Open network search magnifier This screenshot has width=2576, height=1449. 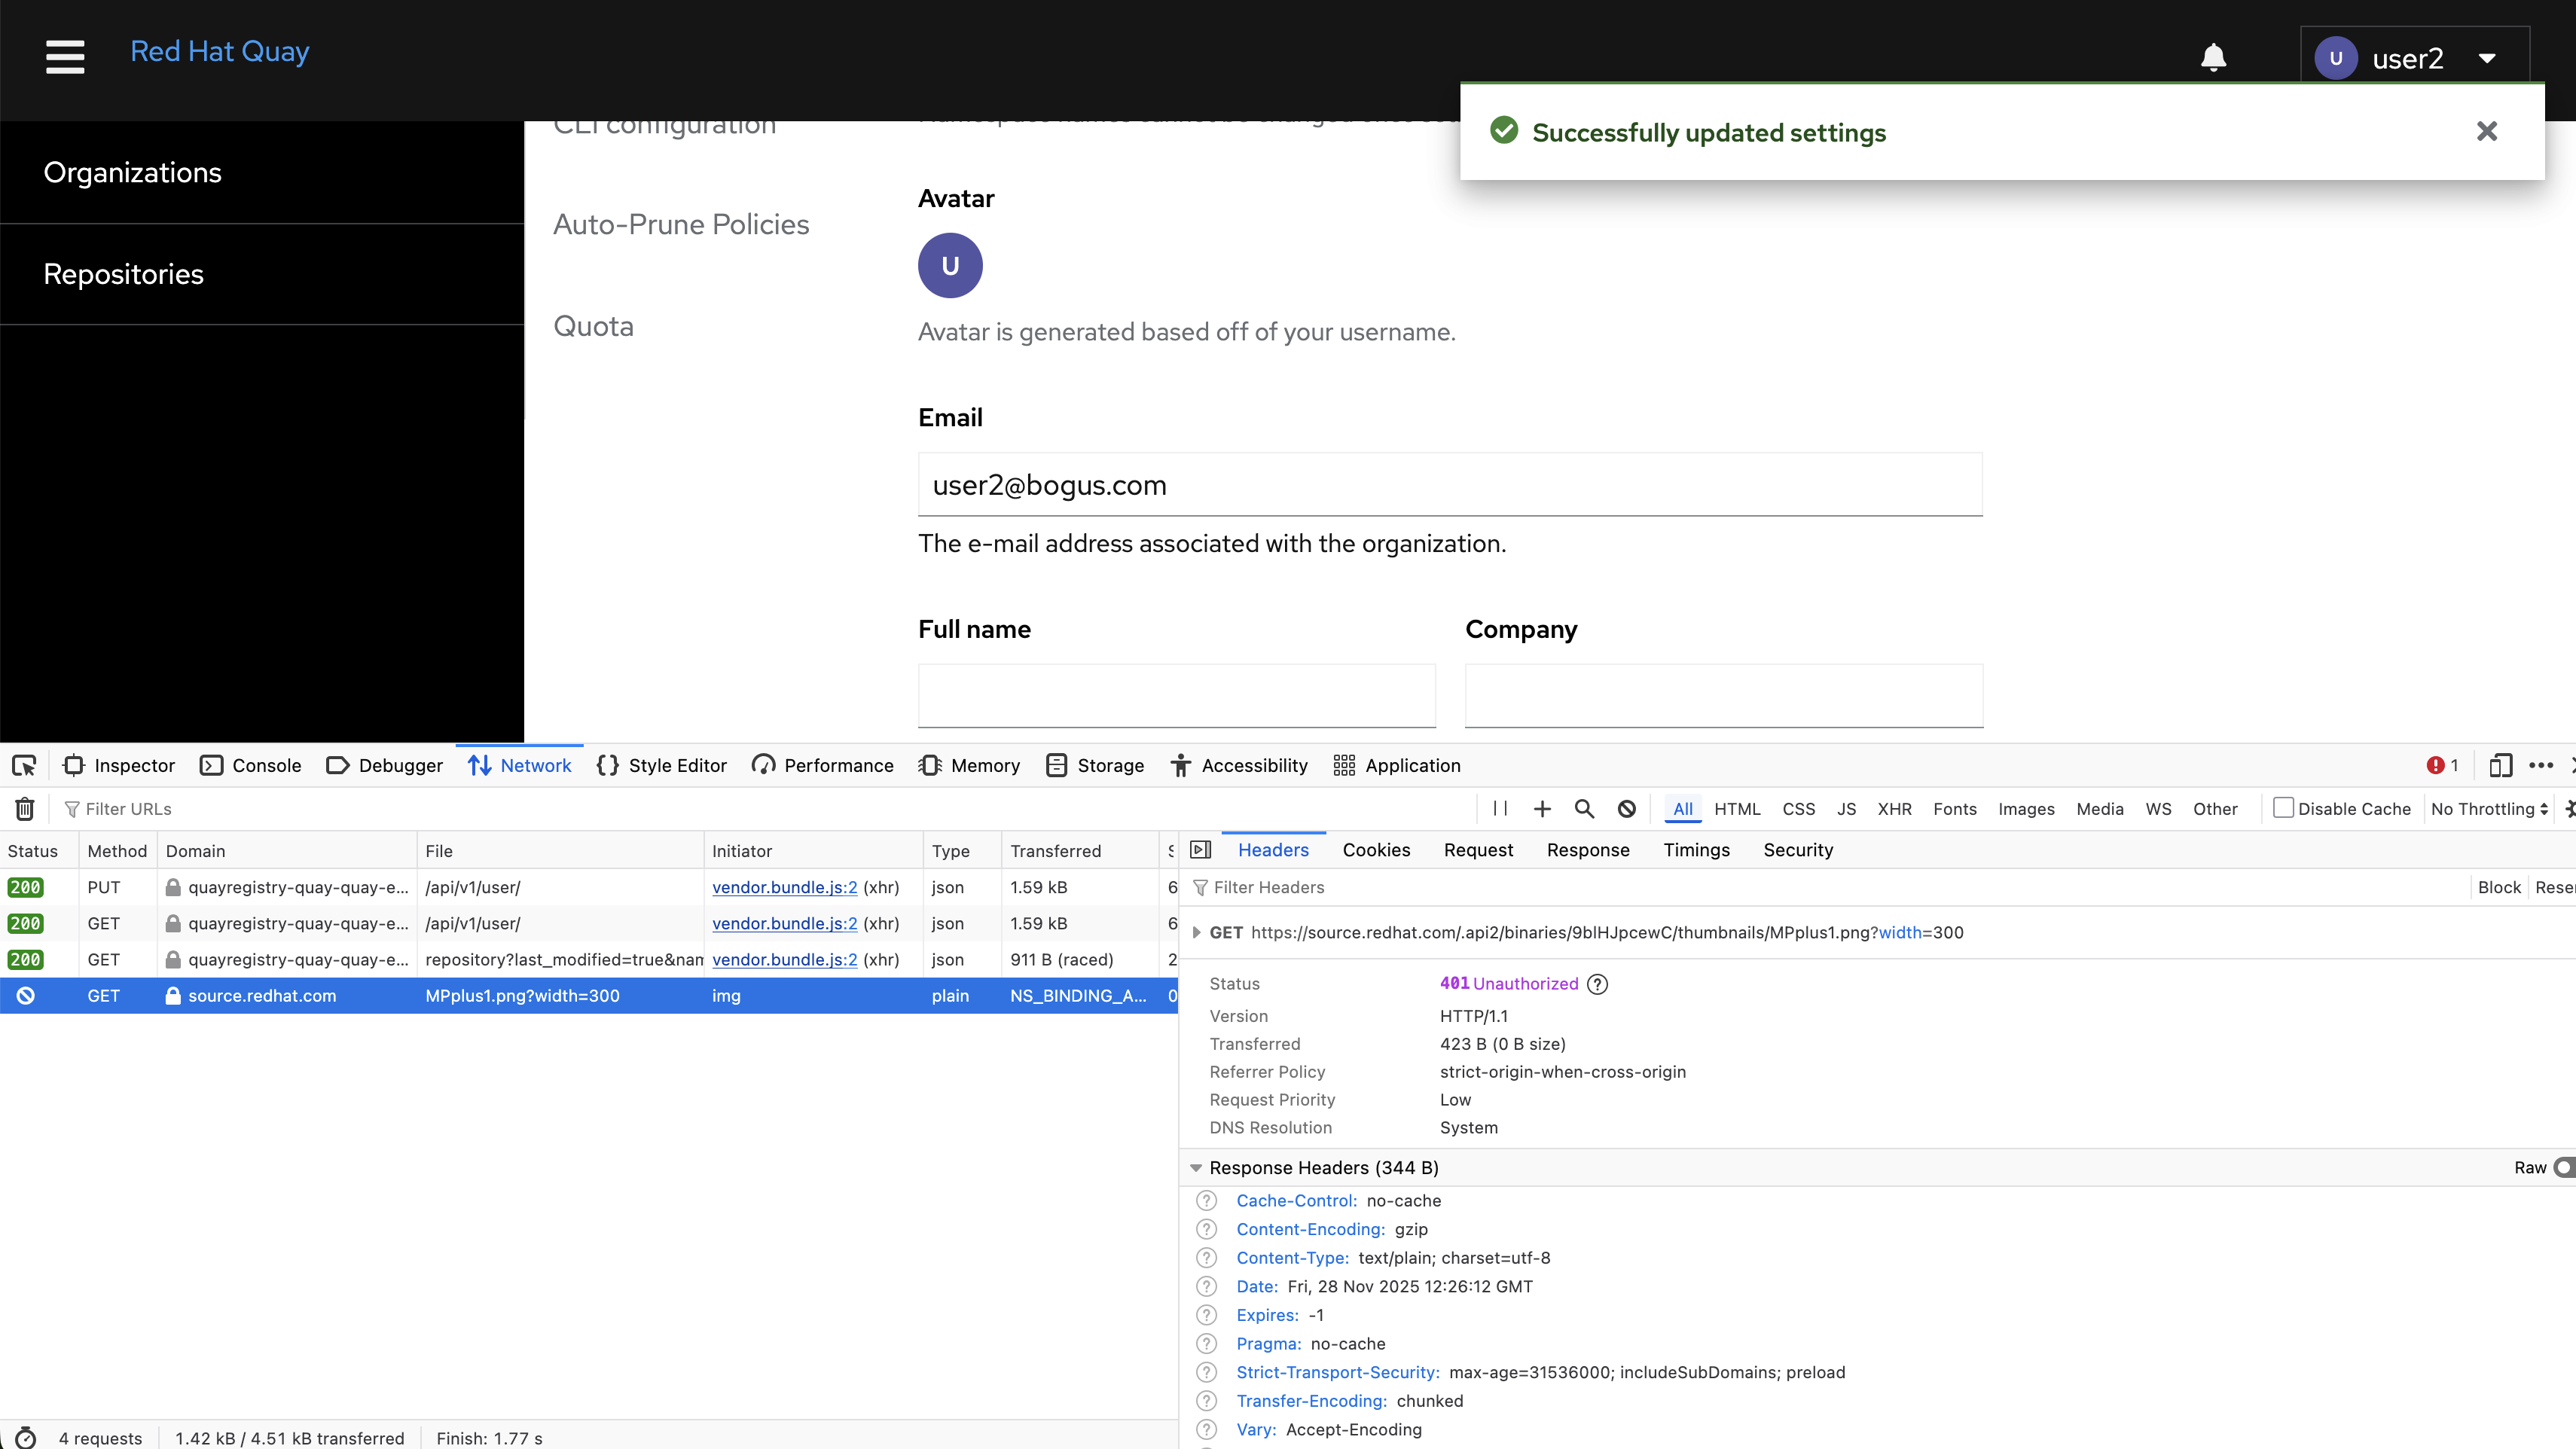1584,808
